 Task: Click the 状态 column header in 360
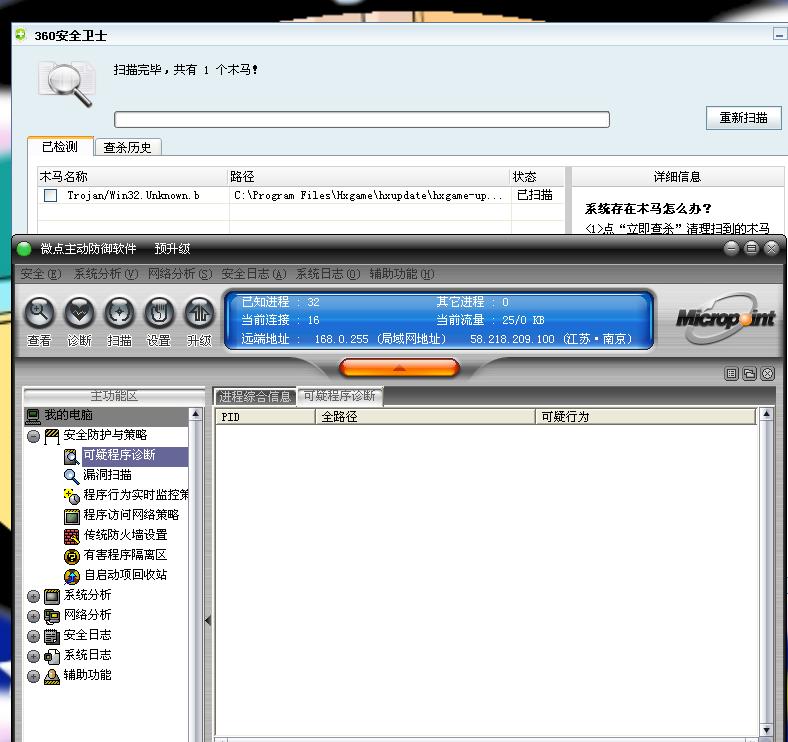[x=537, y=176]
